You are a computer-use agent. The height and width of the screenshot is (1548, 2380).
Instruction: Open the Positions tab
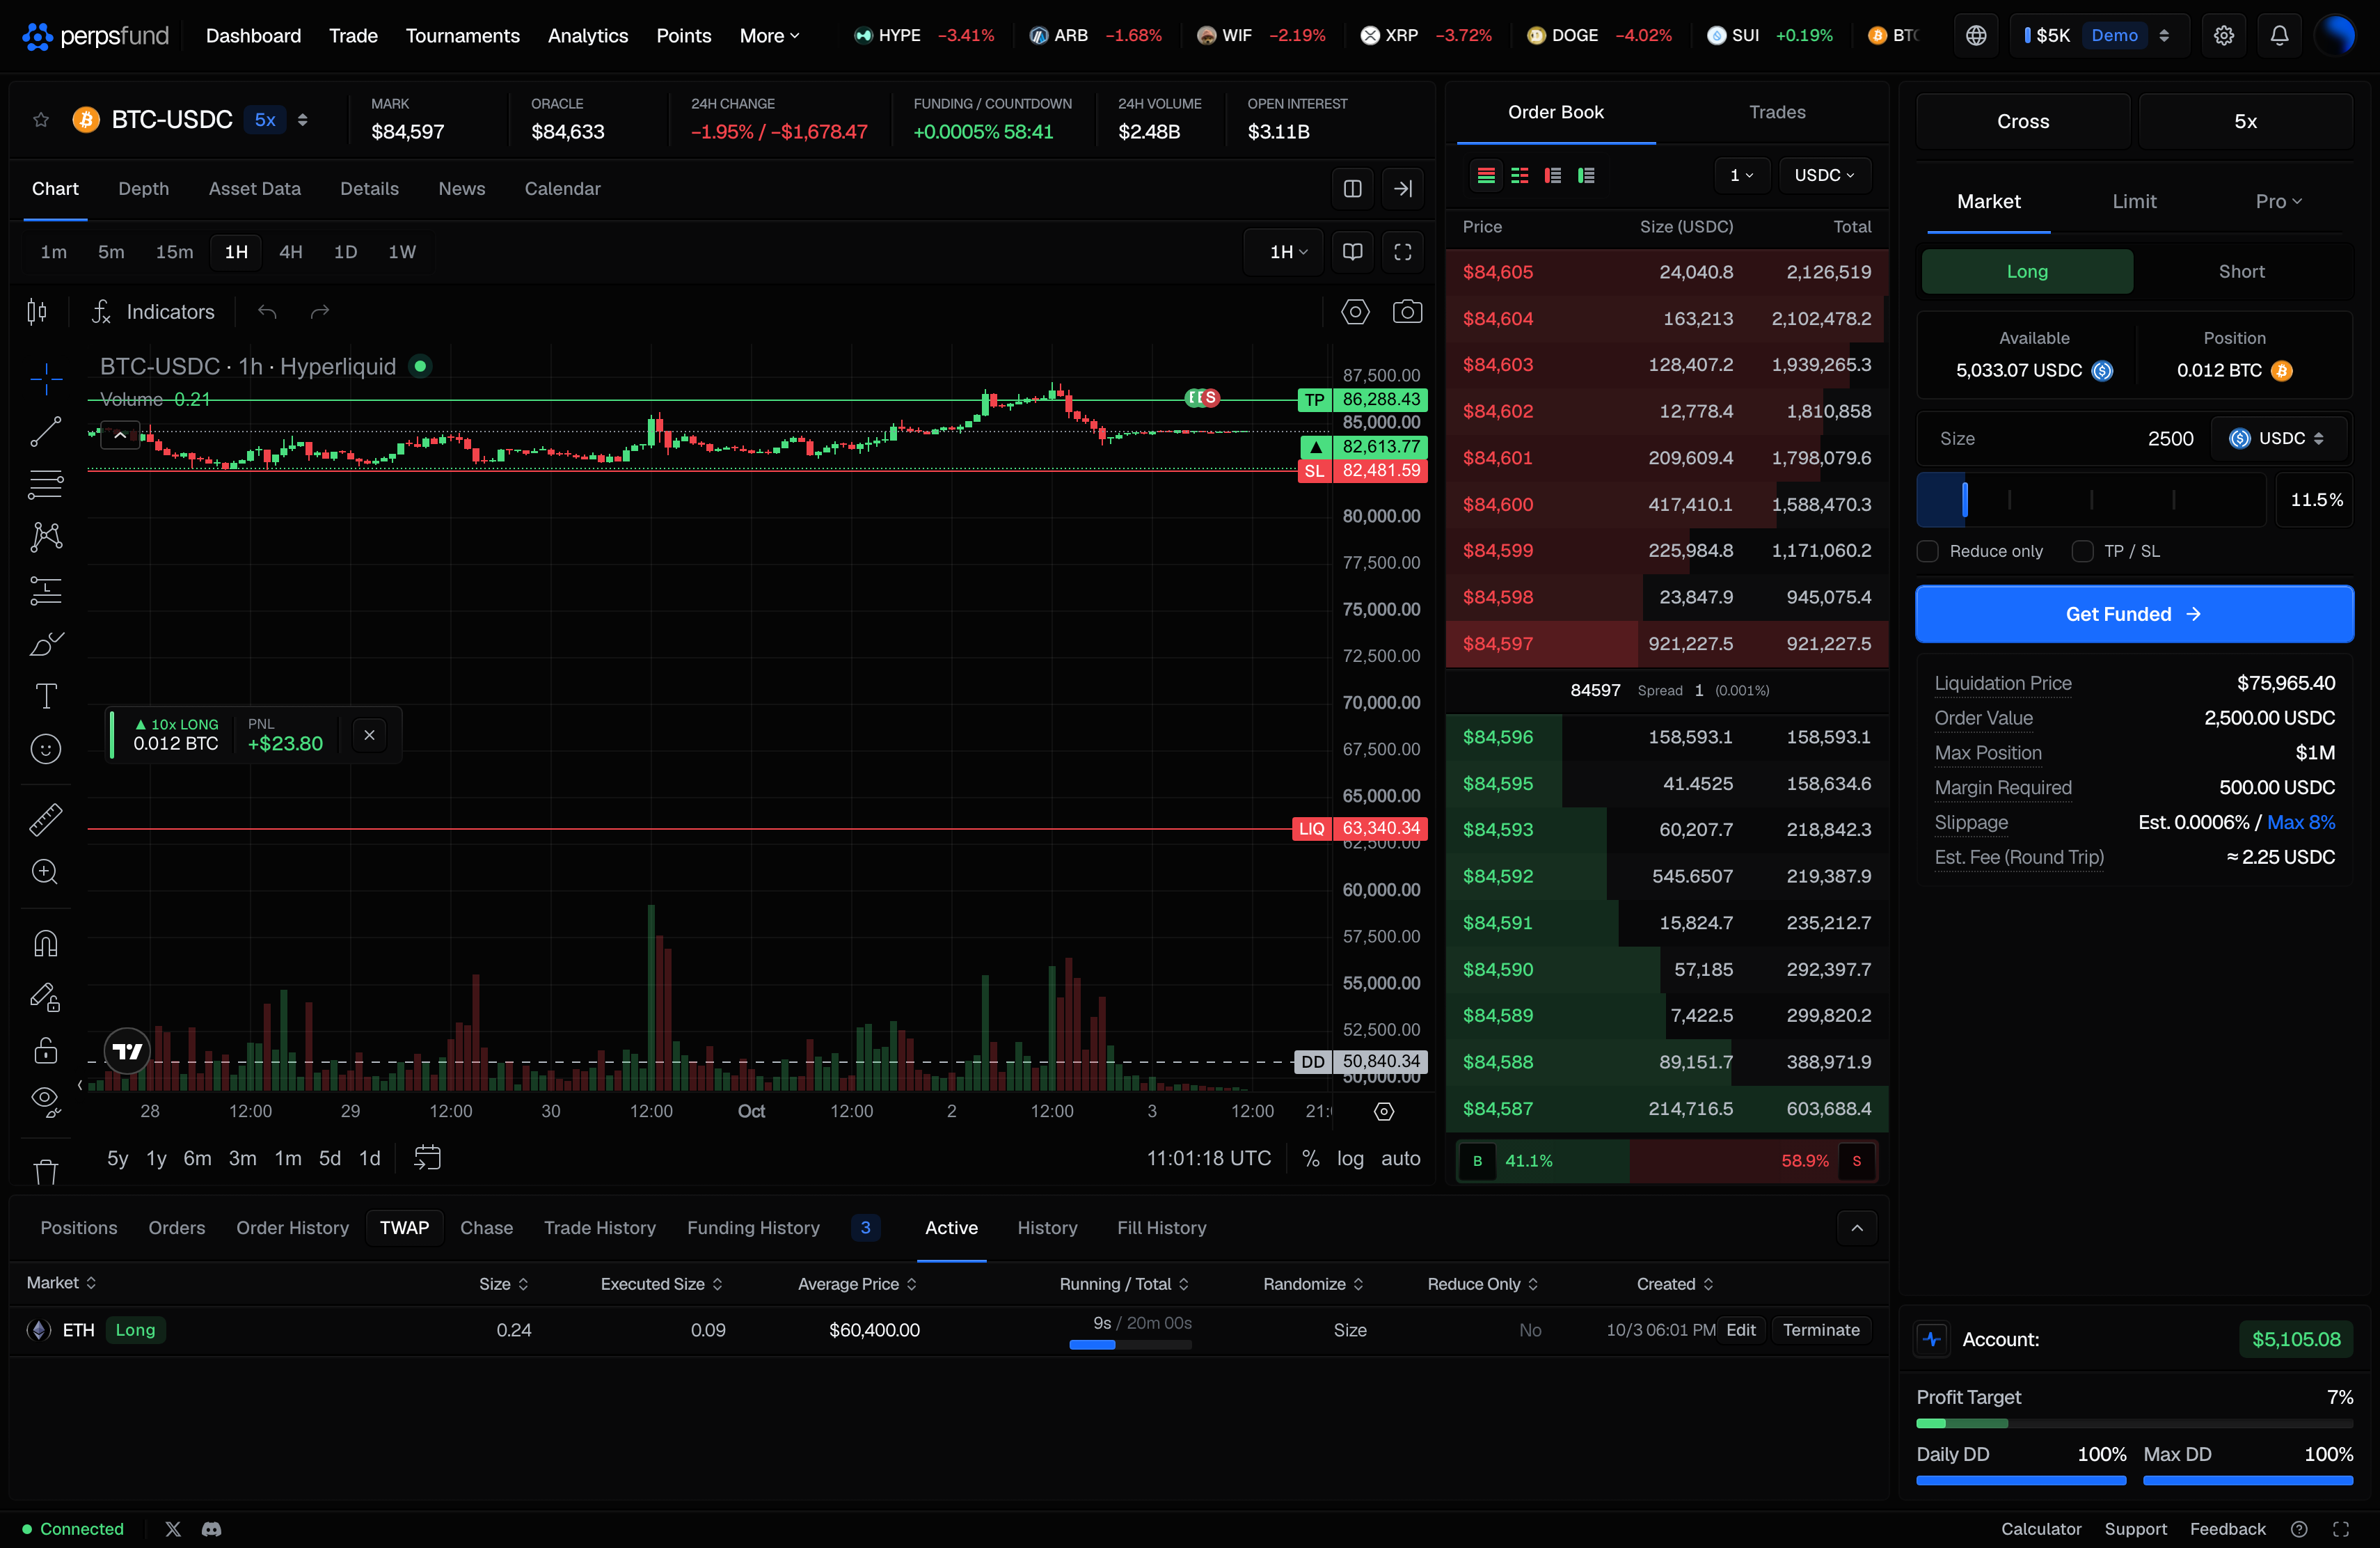pos(79,1228)
